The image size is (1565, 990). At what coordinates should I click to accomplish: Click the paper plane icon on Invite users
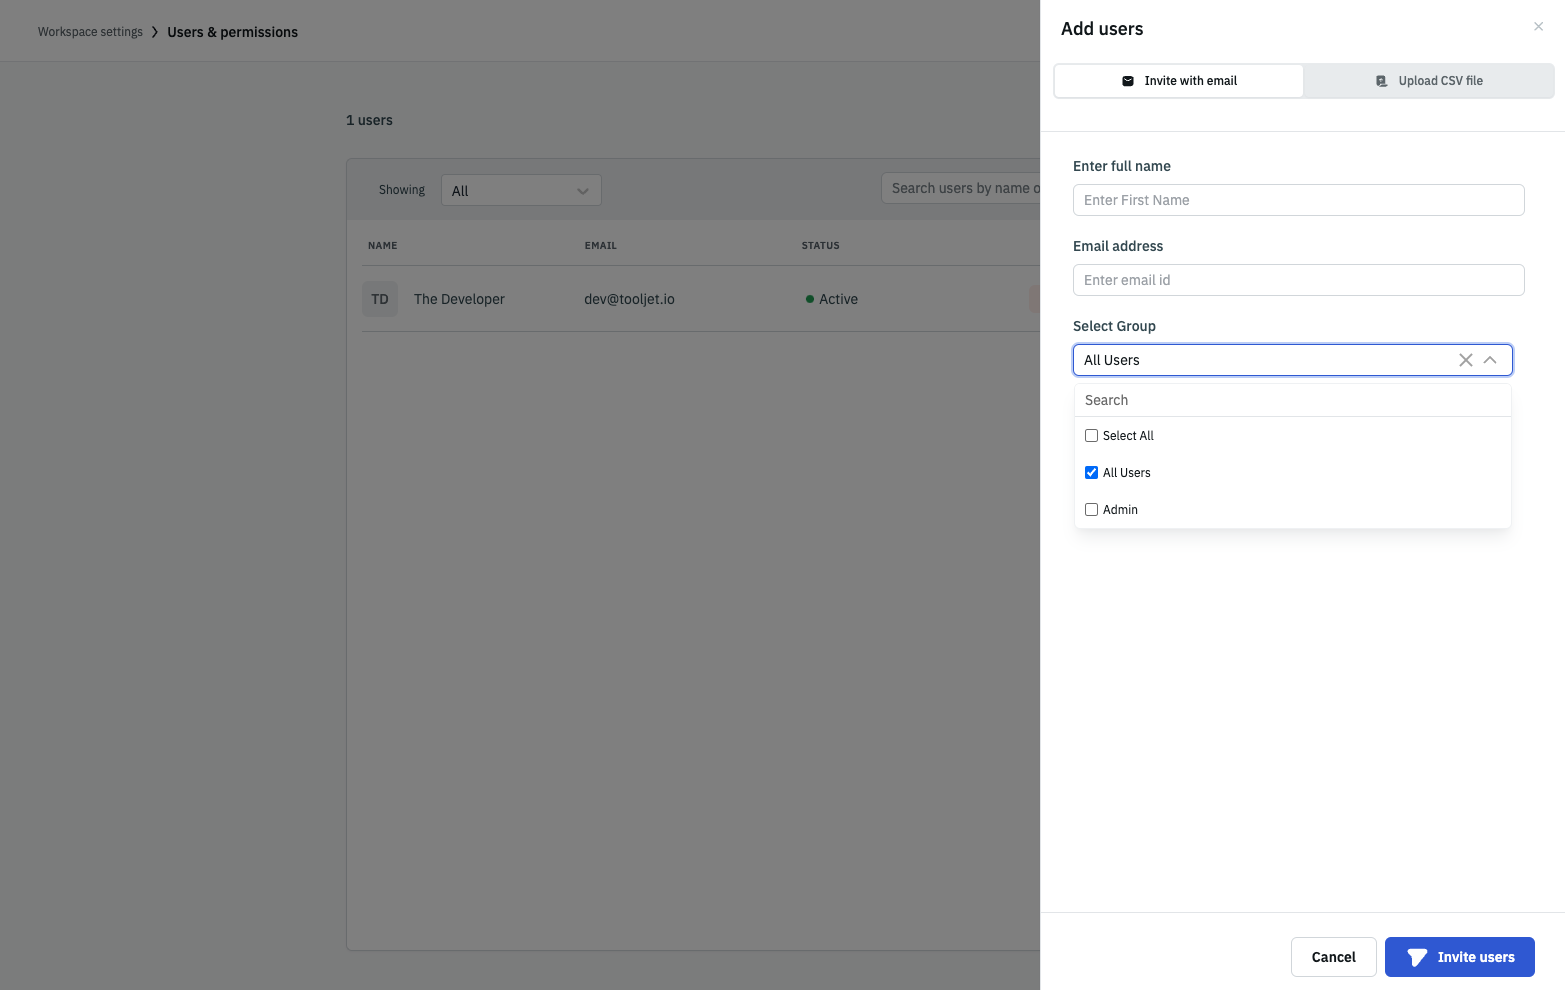click(1417, 957)
